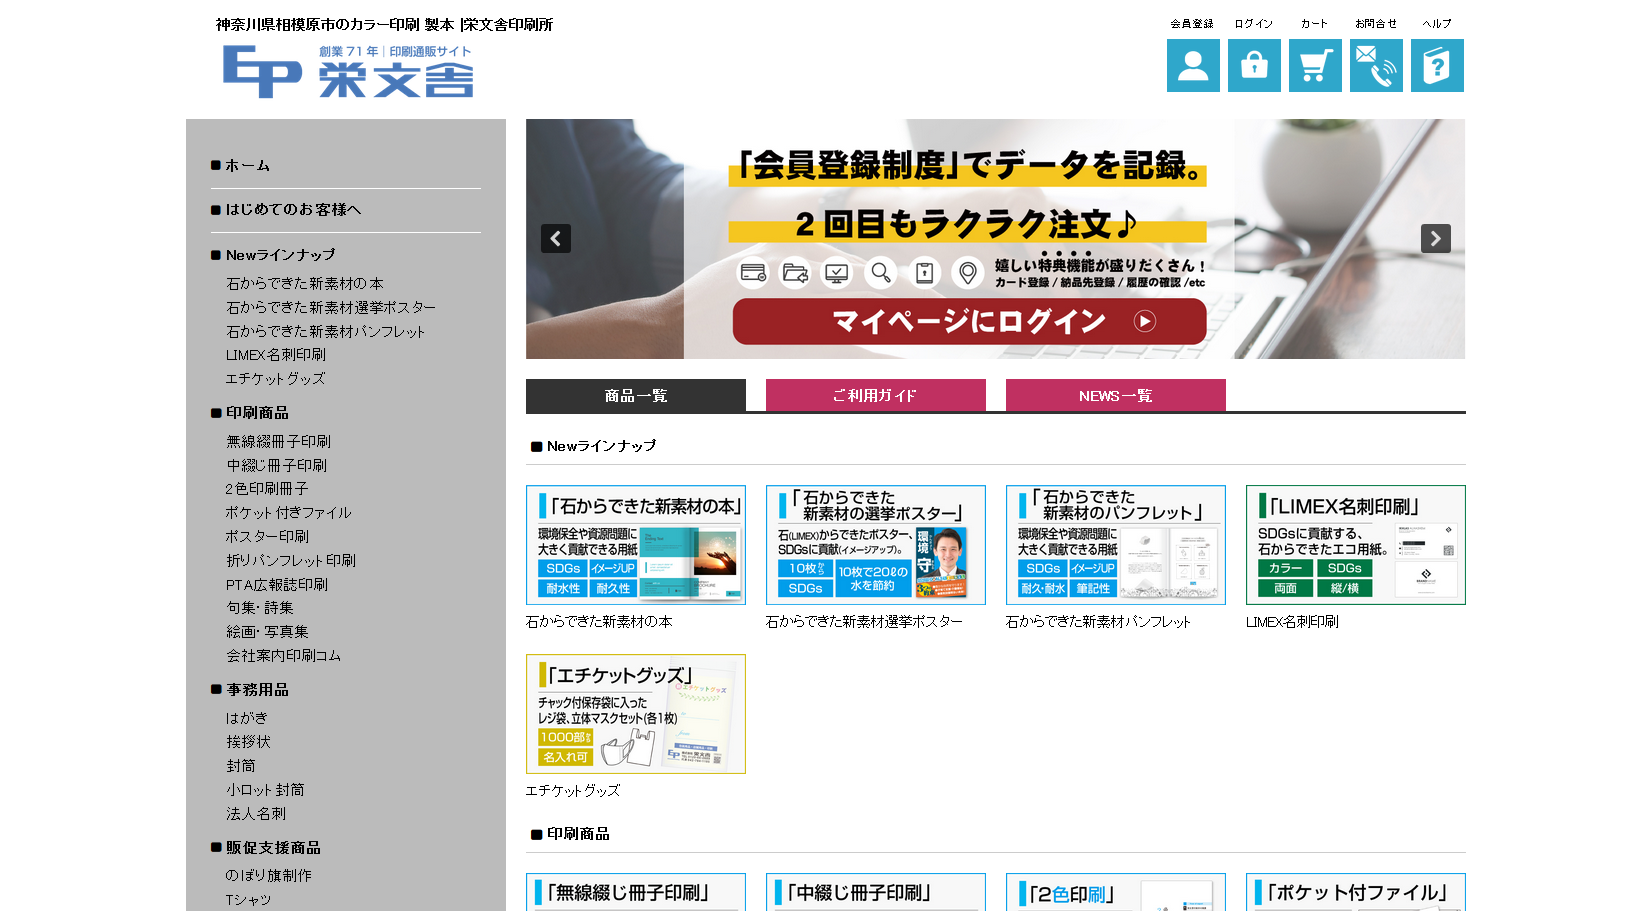Viewport: 1641px width, 911px height.
Task: Click the member registration person icon
Action: (x=1192, y=66)
